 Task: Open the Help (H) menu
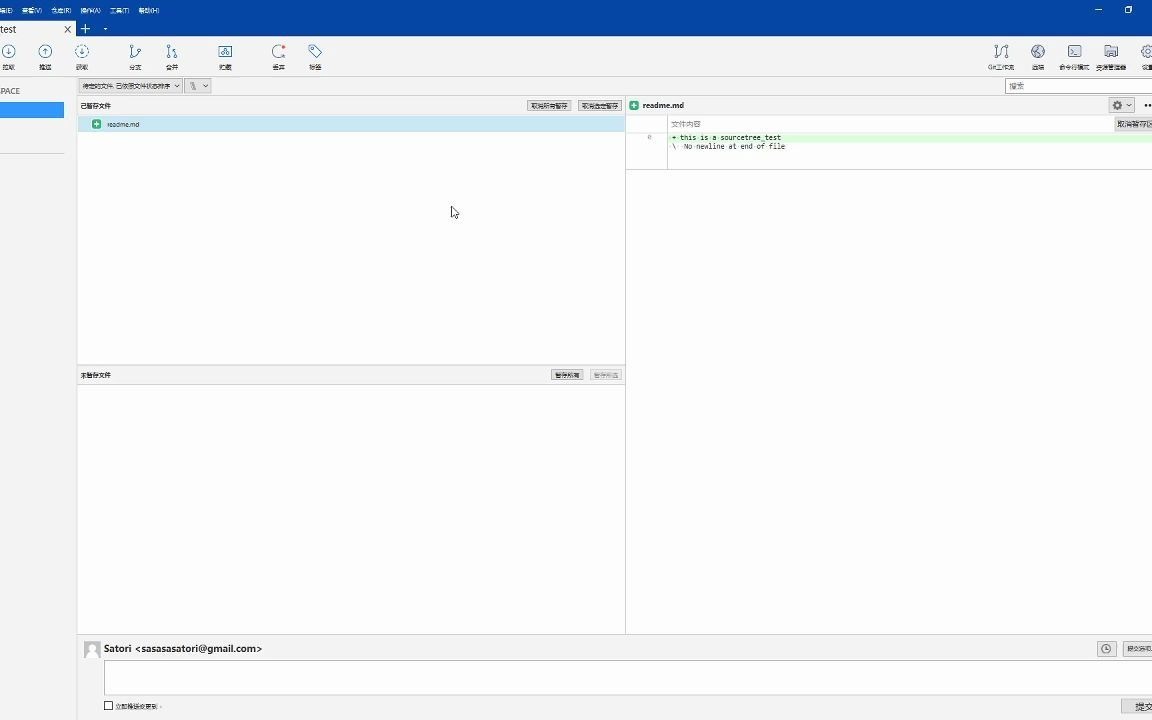[x=148, y=10]
